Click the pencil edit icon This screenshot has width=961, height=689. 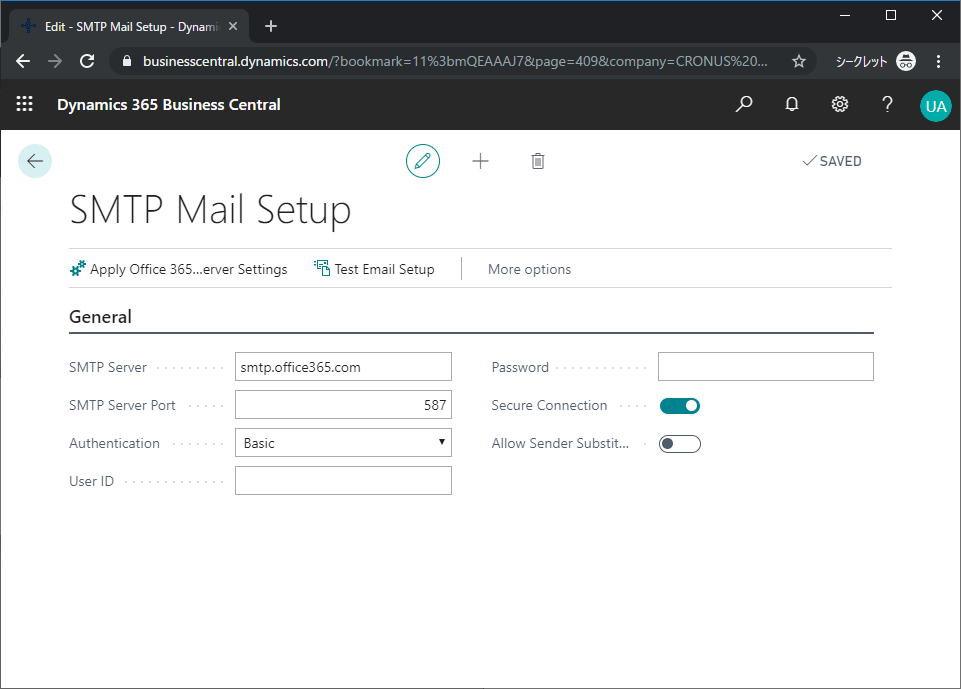[x=423, y=161]
